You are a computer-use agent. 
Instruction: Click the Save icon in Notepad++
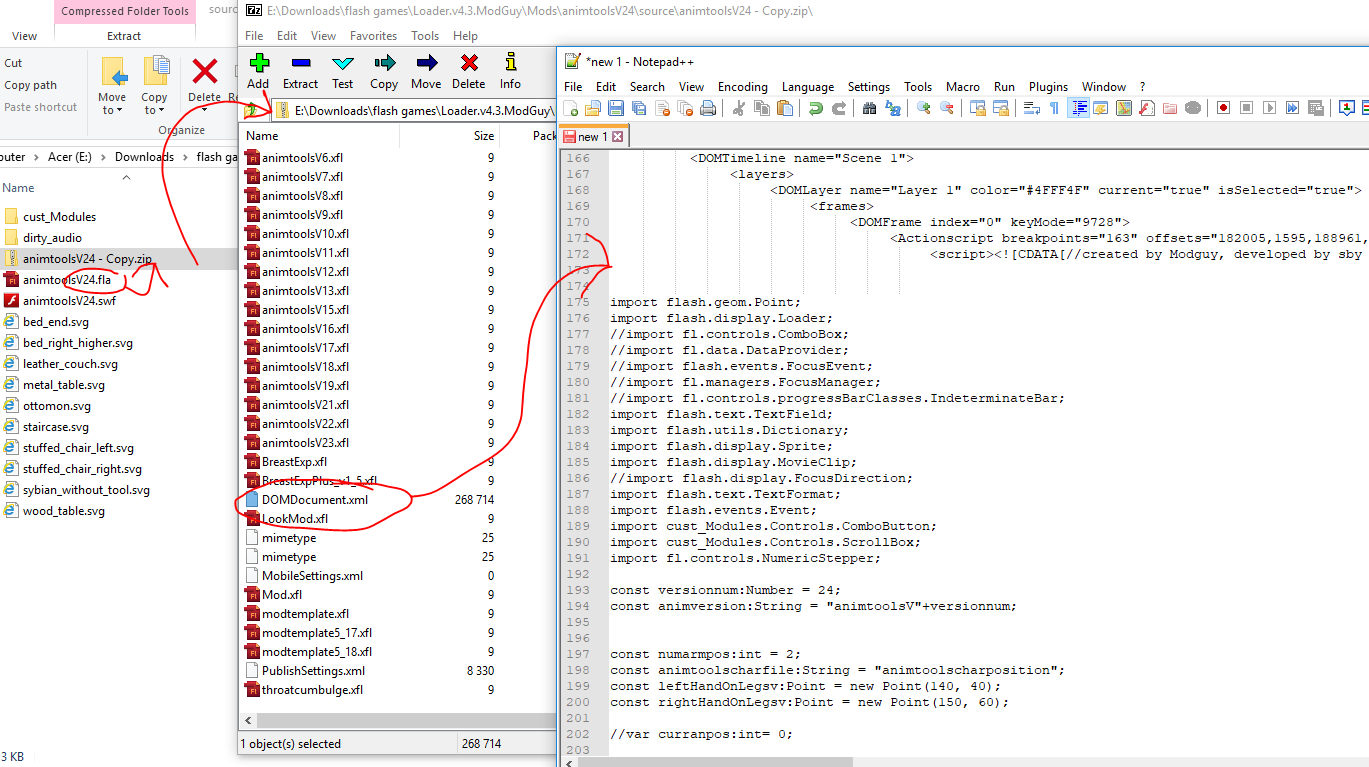tap(616, 108)
